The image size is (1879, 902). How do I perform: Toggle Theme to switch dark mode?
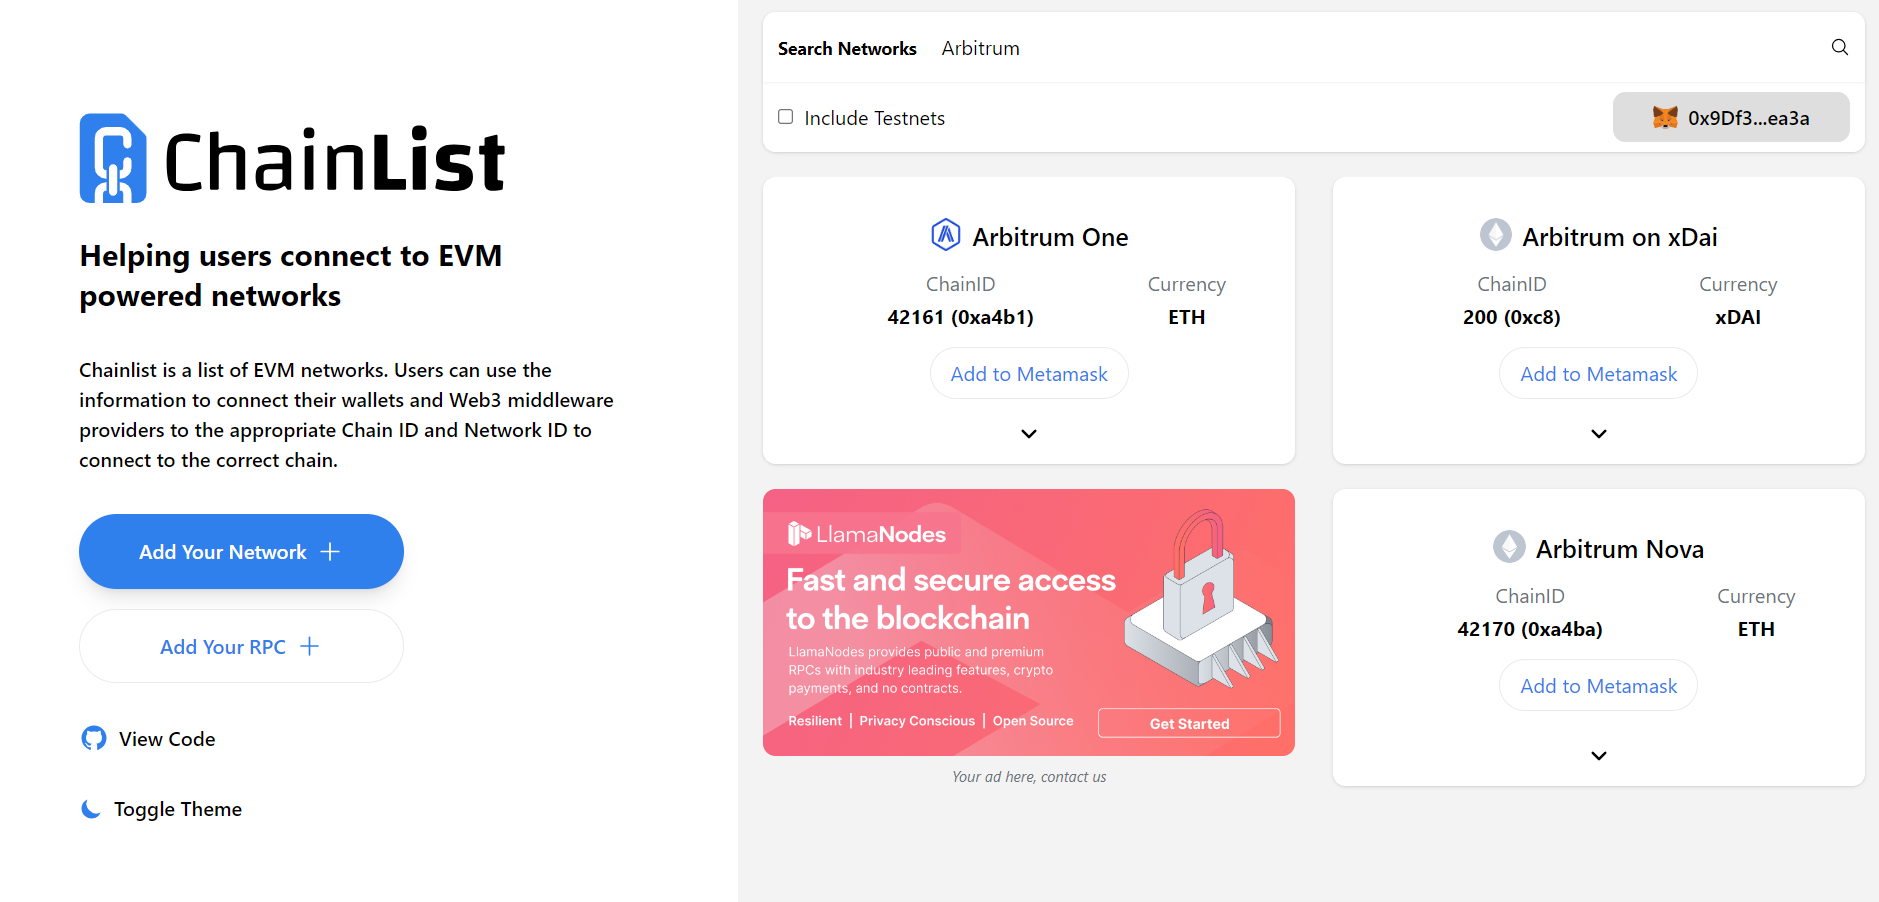coord(177,809)
